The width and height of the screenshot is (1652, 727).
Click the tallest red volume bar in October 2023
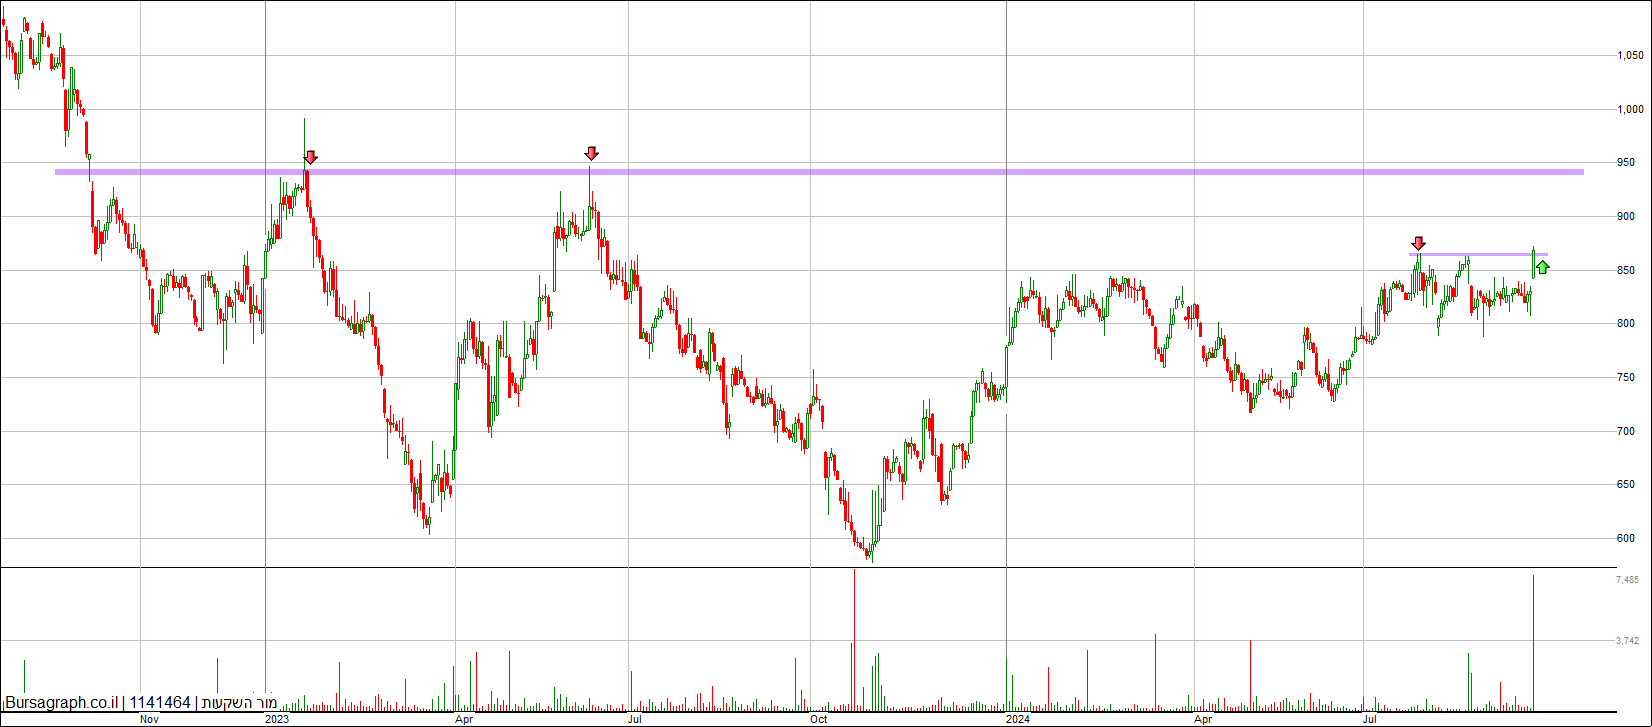click(855, 640)
